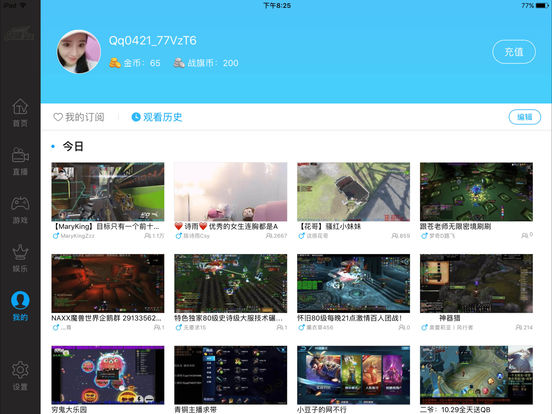Viewport: 552px width, 414px height.
Task: Tap gender icon under NAXX stream
Action: click(x=56, y=327)
